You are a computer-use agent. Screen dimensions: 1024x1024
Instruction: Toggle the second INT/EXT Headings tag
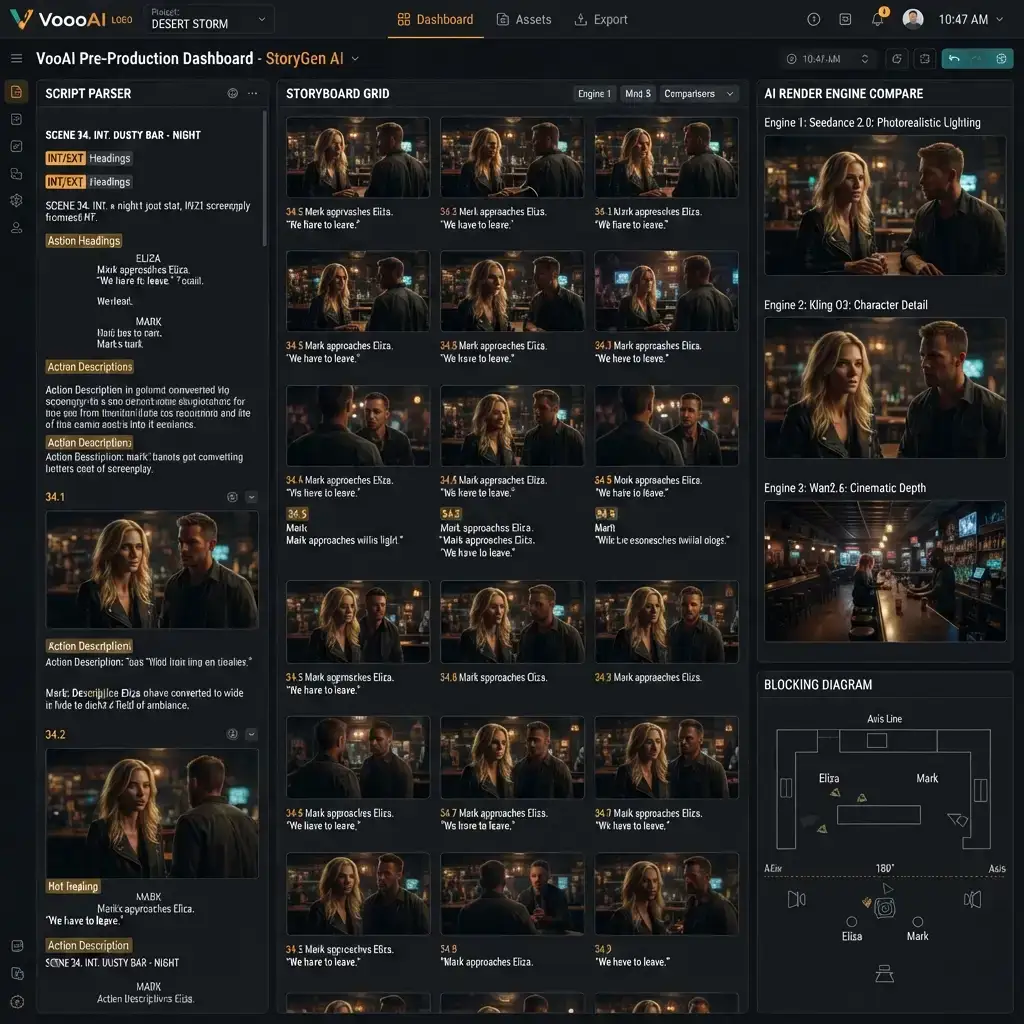pyautogui.click(x=88, y=182)
